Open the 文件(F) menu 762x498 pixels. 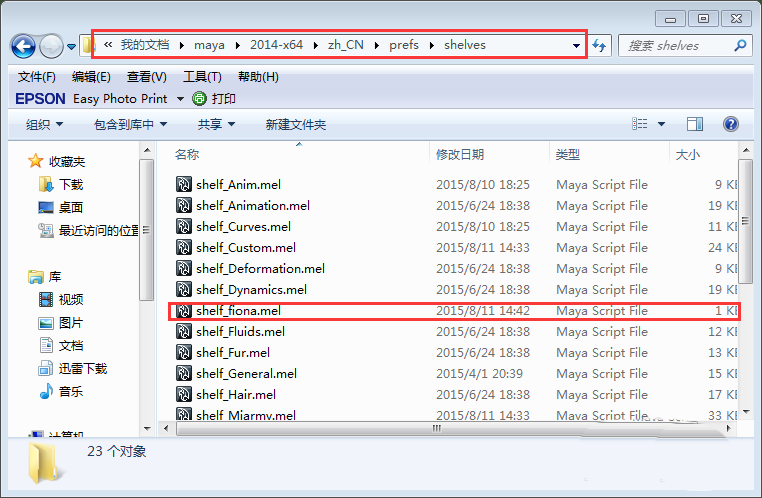click(x=36, y=77)
